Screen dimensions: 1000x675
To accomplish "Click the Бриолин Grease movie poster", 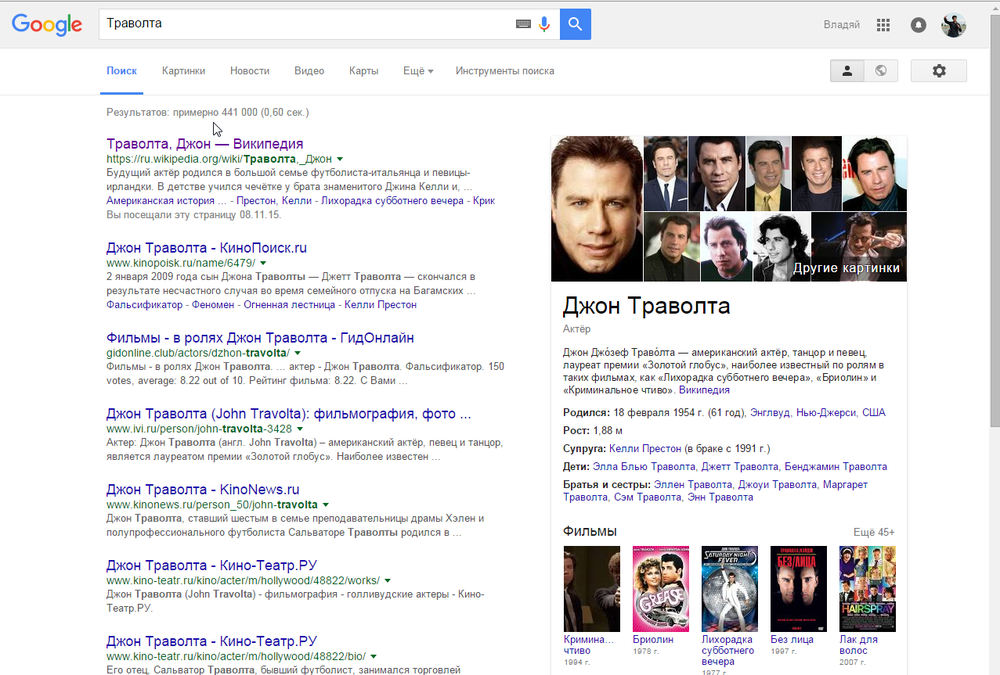I will tap(661, 587).
